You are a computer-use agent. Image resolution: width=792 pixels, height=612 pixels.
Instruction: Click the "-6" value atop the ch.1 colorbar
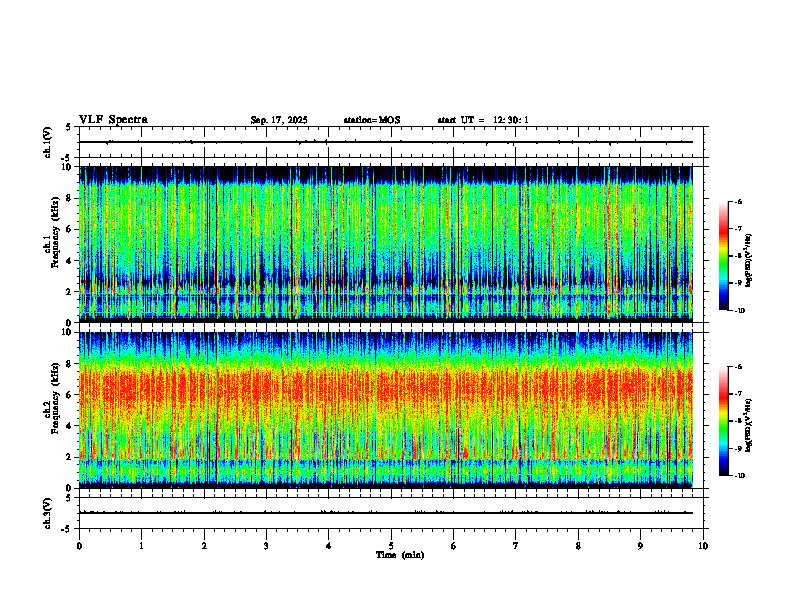coord(738,202)
